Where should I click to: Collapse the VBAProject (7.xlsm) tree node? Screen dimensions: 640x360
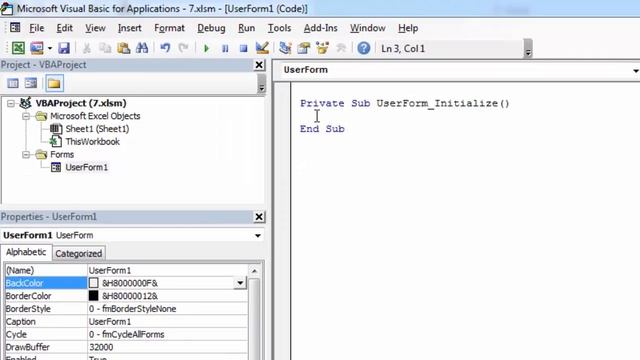click(11, 104)
